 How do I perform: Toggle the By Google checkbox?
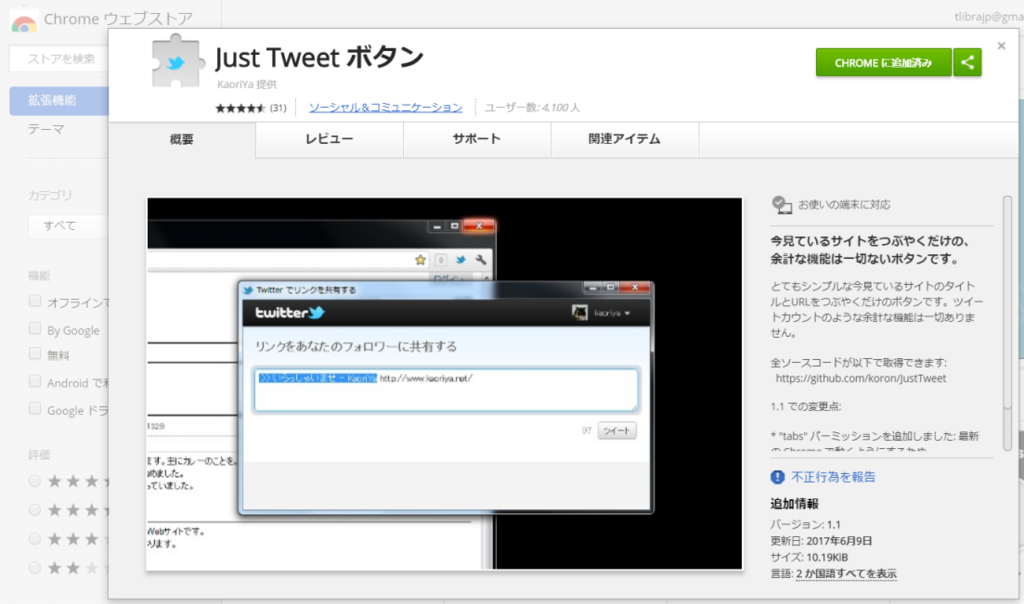[x=35, y=328]
